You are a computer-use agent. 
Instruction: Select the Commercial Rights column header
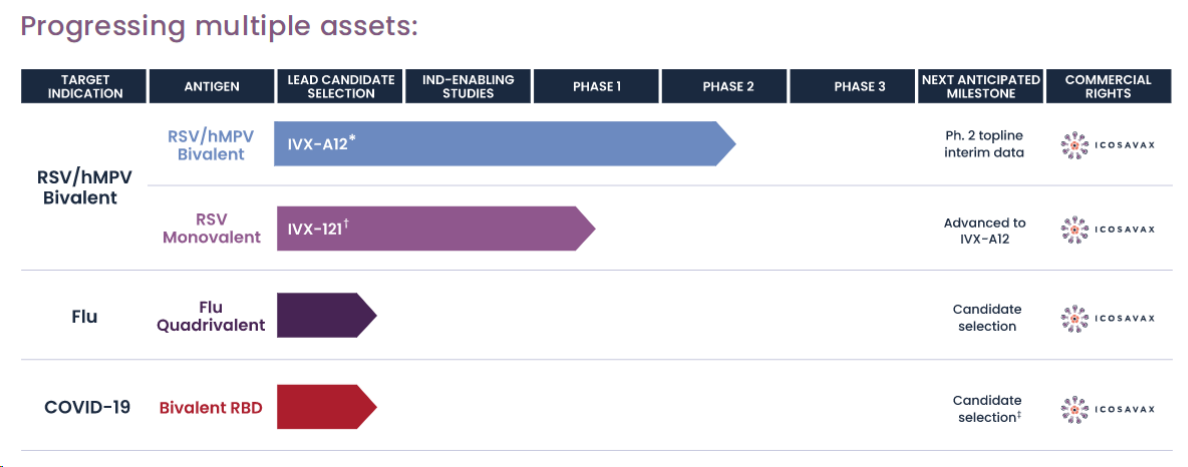[x=1108, y=87]
